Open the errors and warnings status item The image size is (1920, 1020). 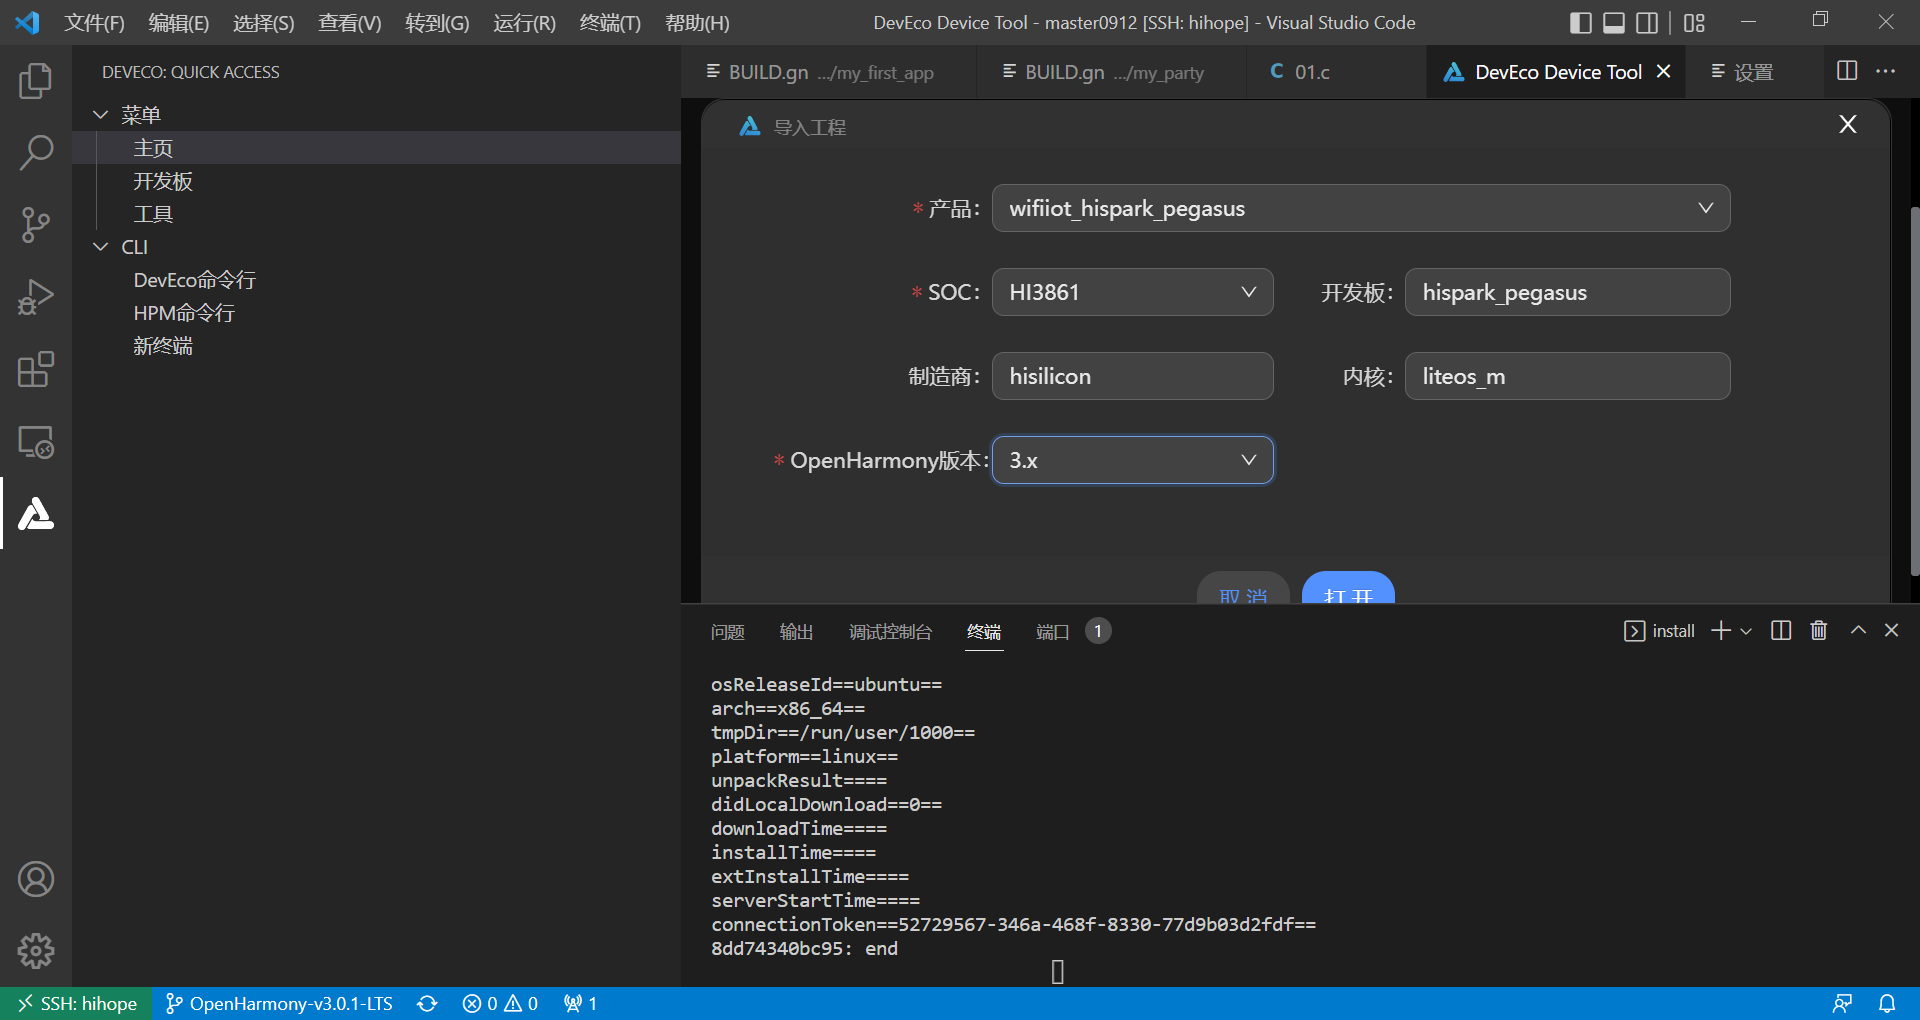[x=500, y=1003]
